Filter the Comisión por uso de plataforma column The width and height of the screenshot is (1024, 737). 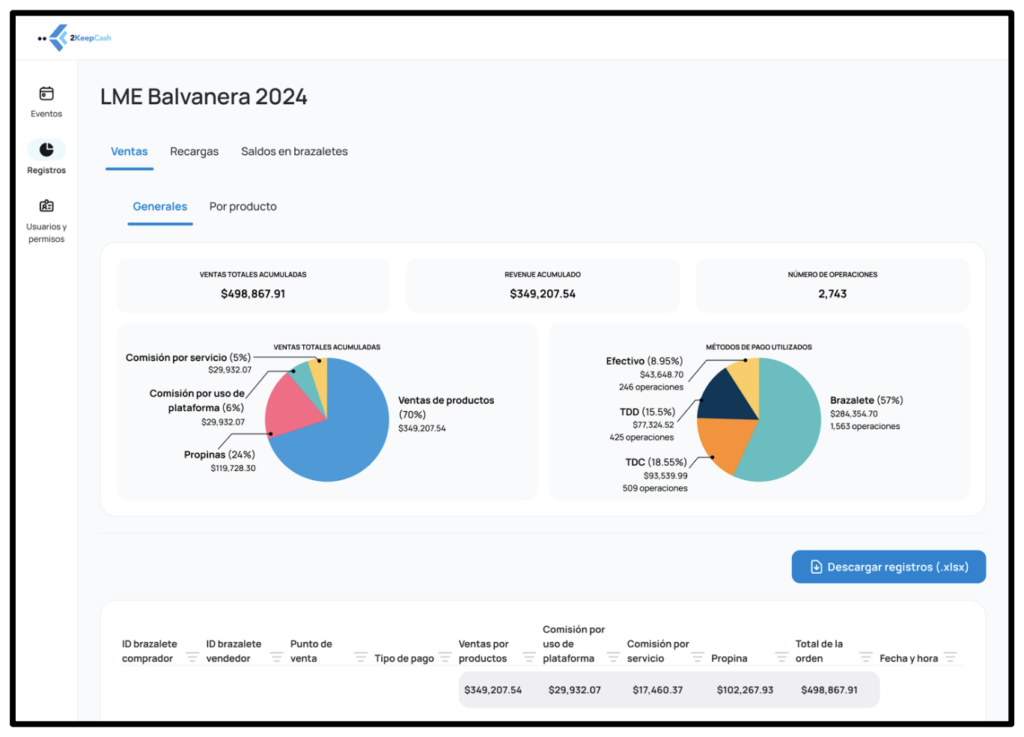(613, 657)
